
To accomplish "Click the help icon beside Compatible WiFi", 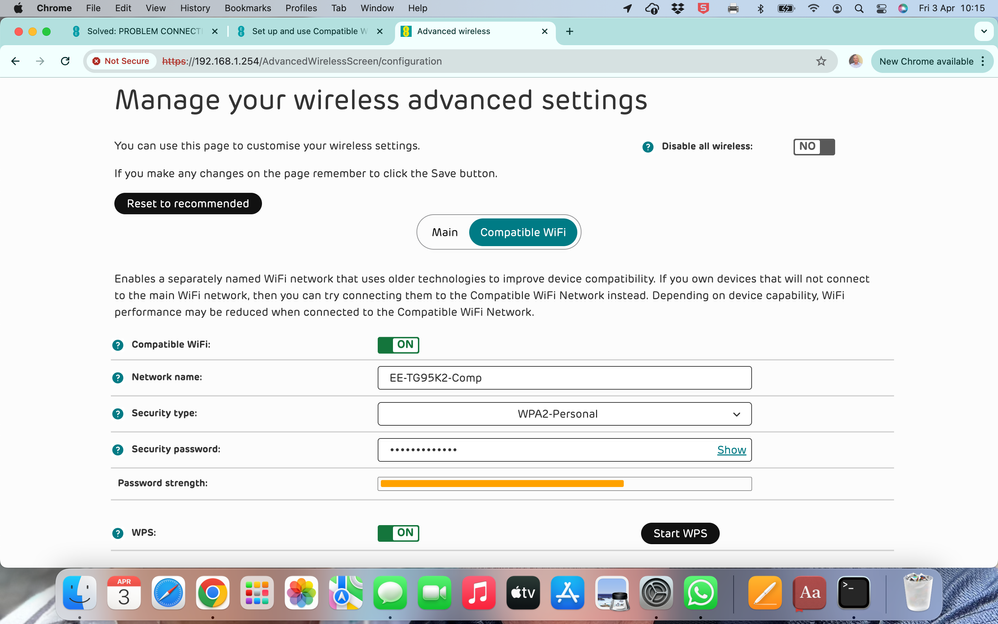I will click(x=118, y=345).
